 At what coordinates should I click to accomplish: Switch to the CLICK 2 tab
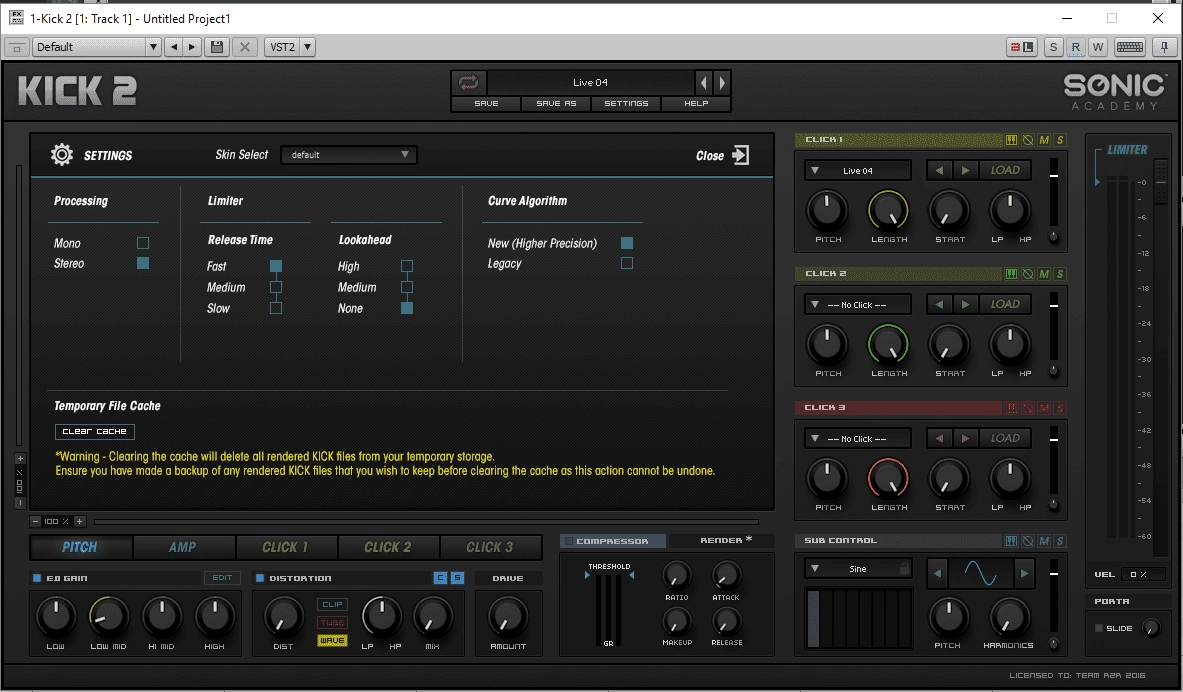coord(388,547)
